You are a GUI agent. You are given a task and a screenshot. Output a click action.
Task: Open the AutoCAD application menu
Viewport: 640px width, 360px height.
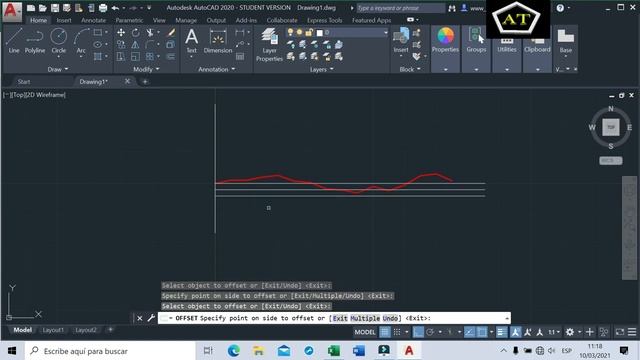click(x=11, y=11)
